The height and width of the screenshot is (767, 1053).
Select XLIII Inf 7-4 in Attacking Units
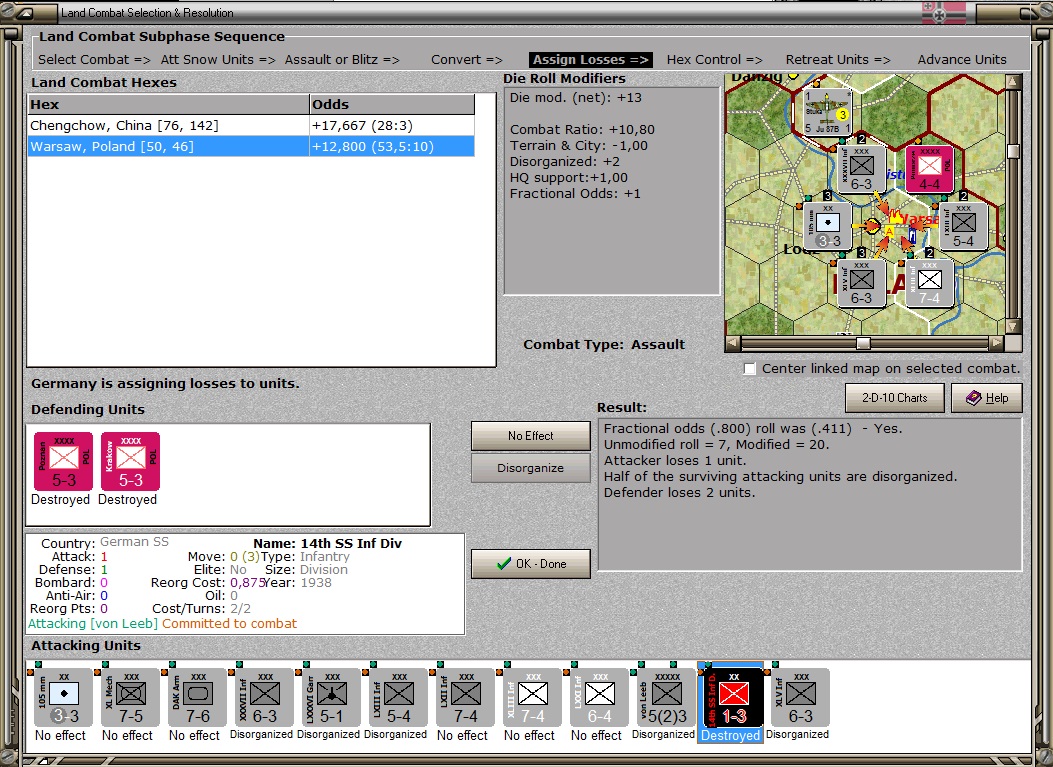click(532, 698)
